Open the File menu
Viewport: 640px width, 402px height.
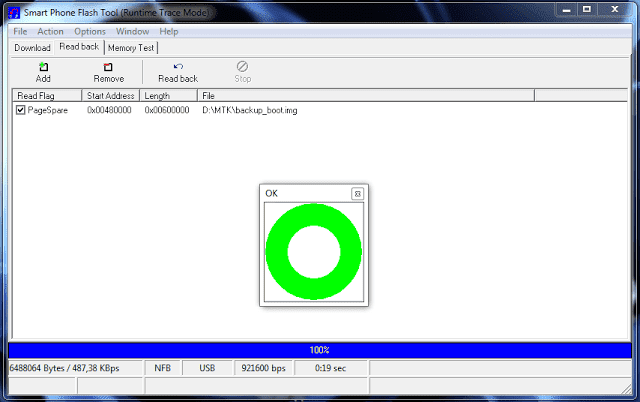tap(20, 31)
